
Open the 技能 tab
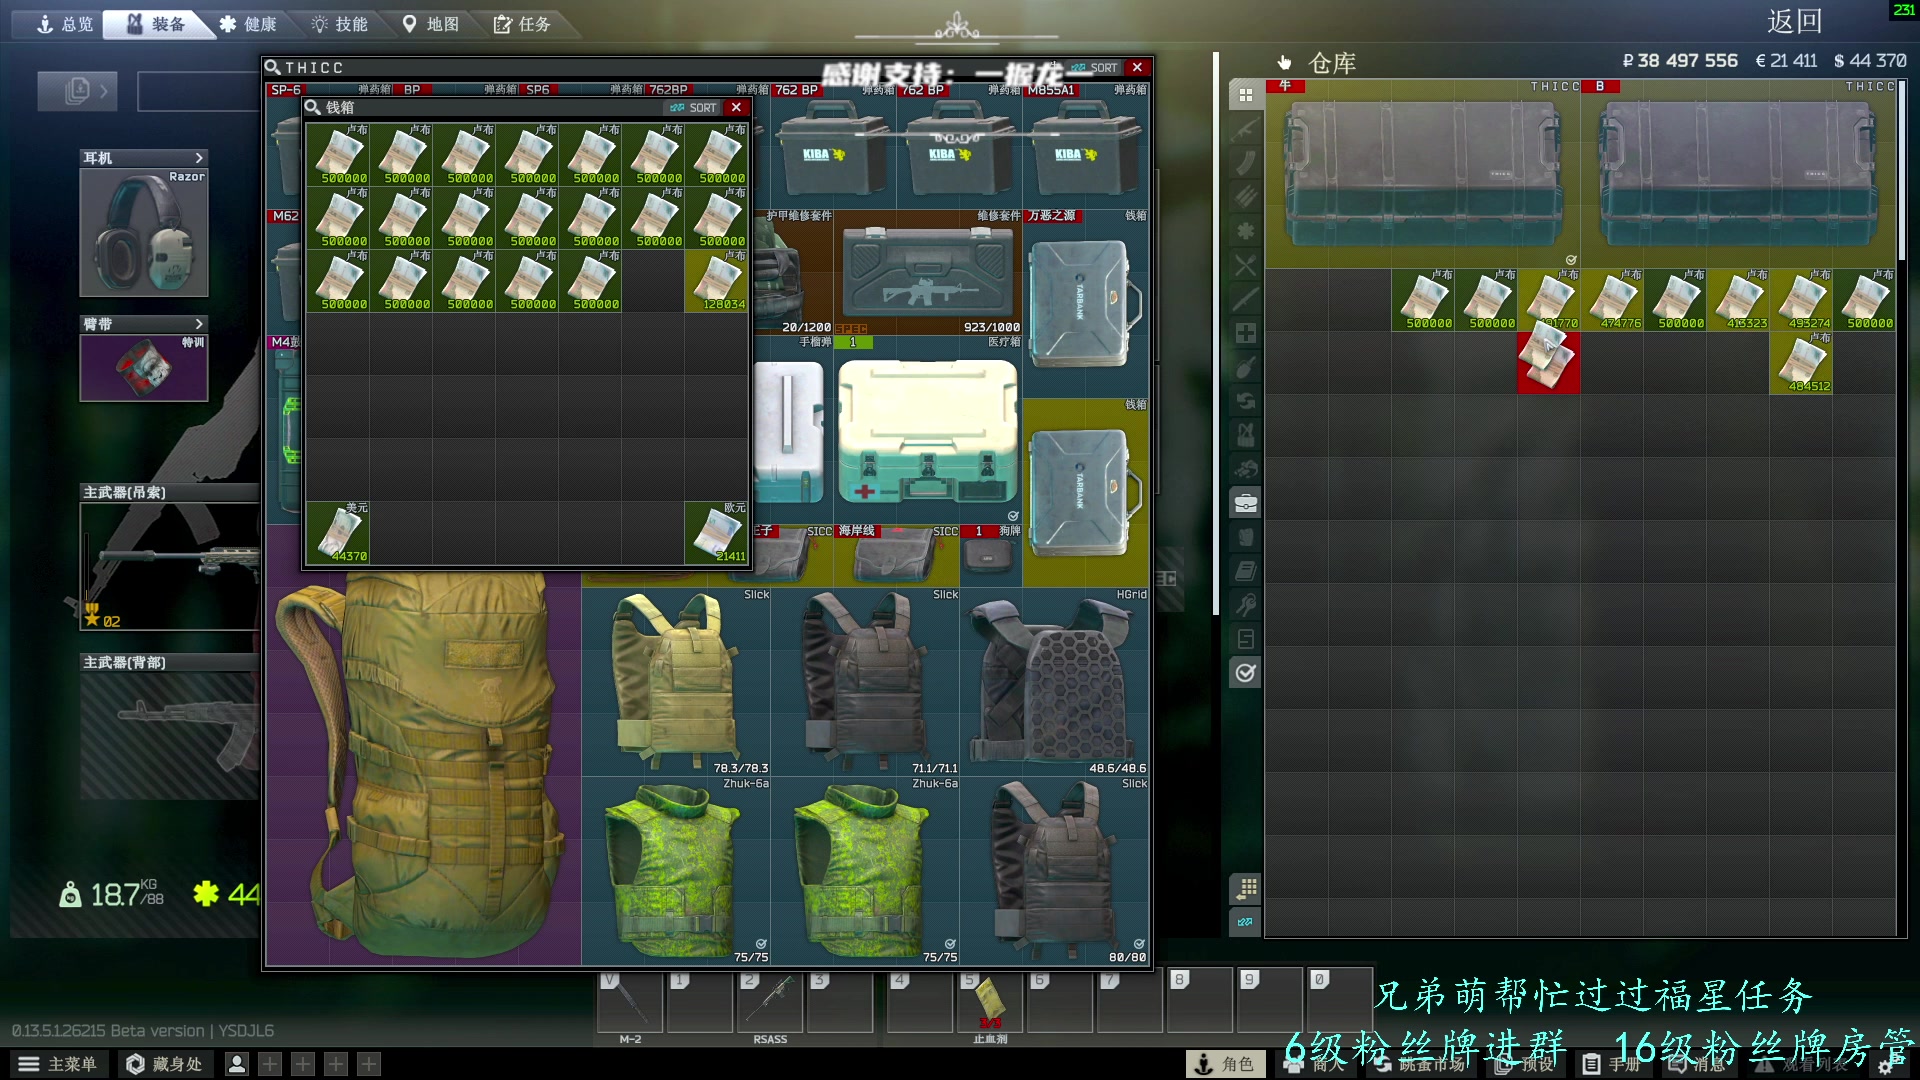click(x=339, y=24)
